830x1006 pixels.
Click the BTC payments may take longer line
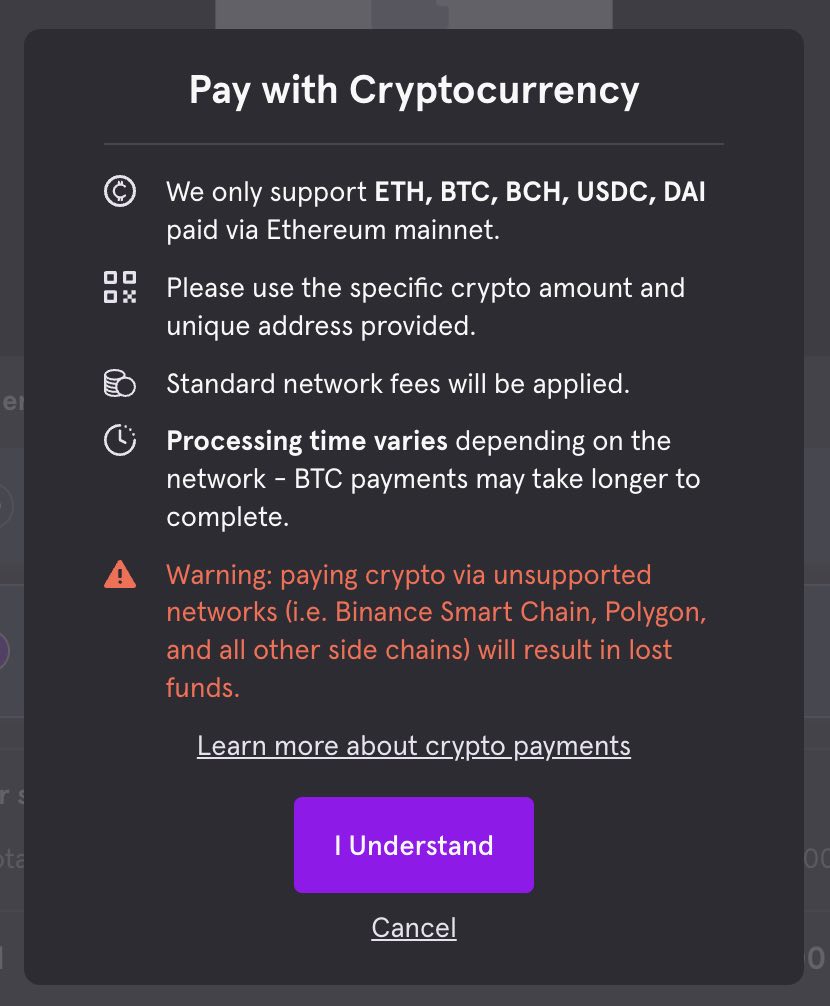pos(432,479)
